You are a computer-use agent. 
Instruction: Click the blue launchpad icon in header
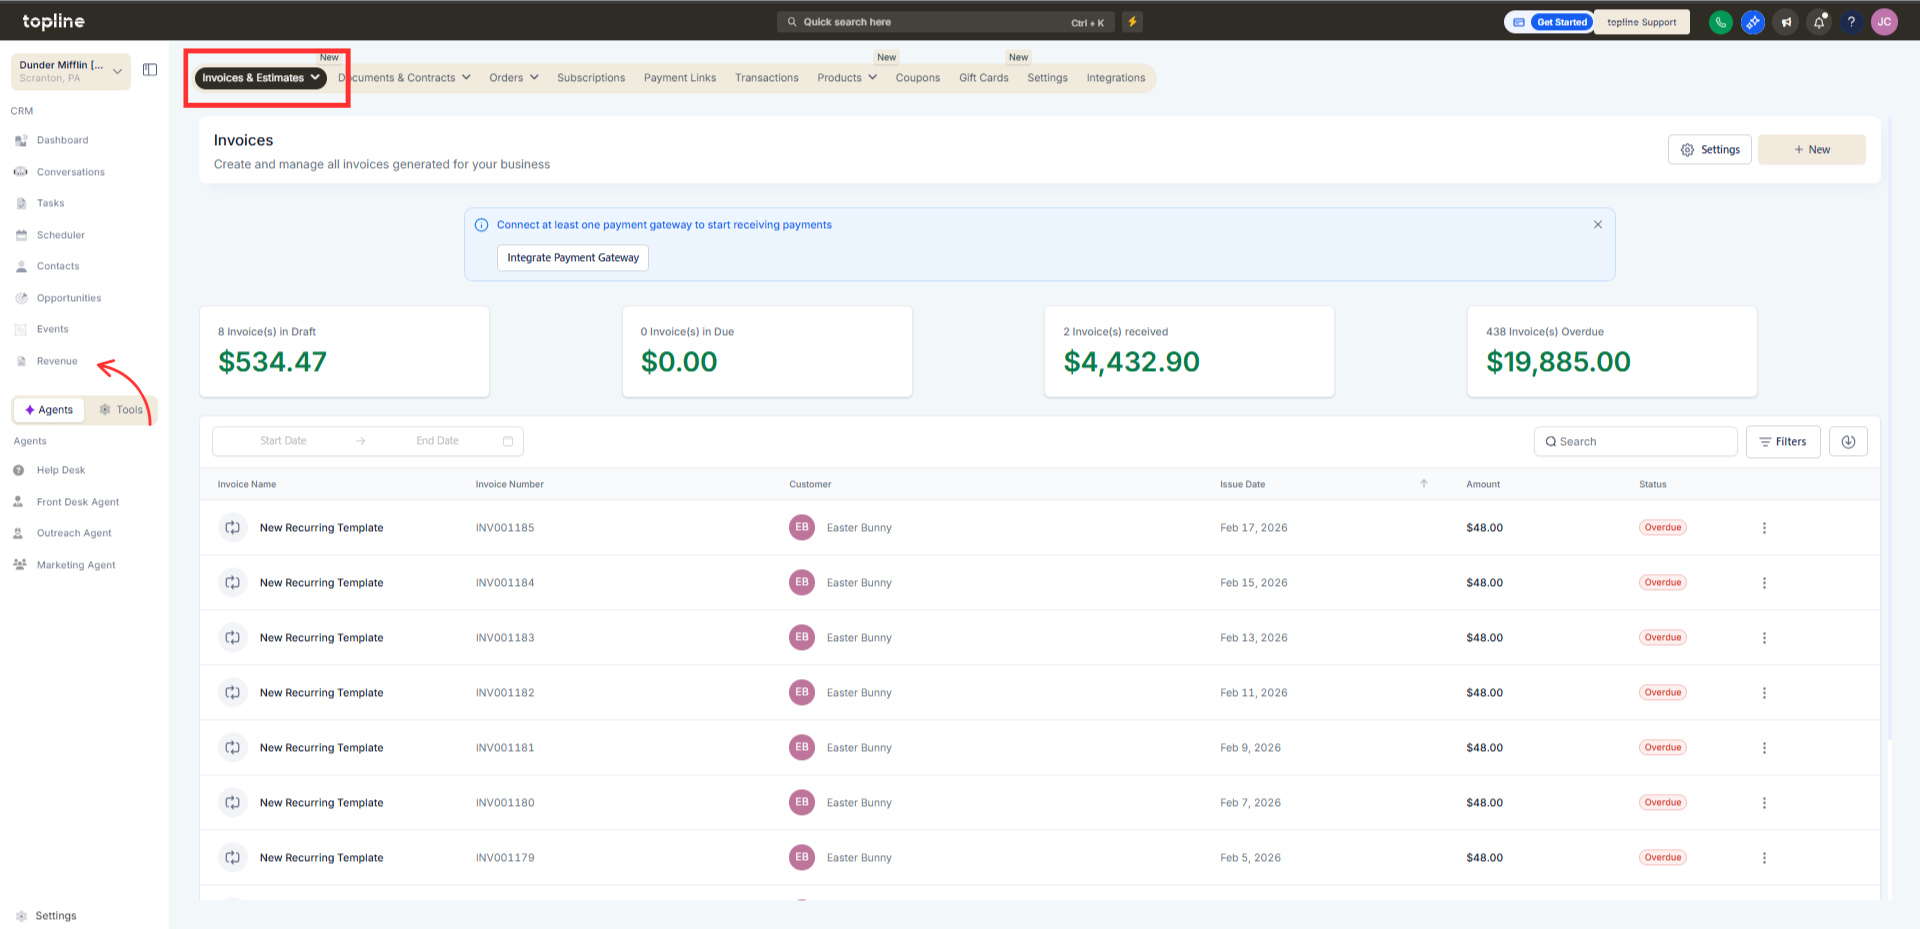[1753, 22]
